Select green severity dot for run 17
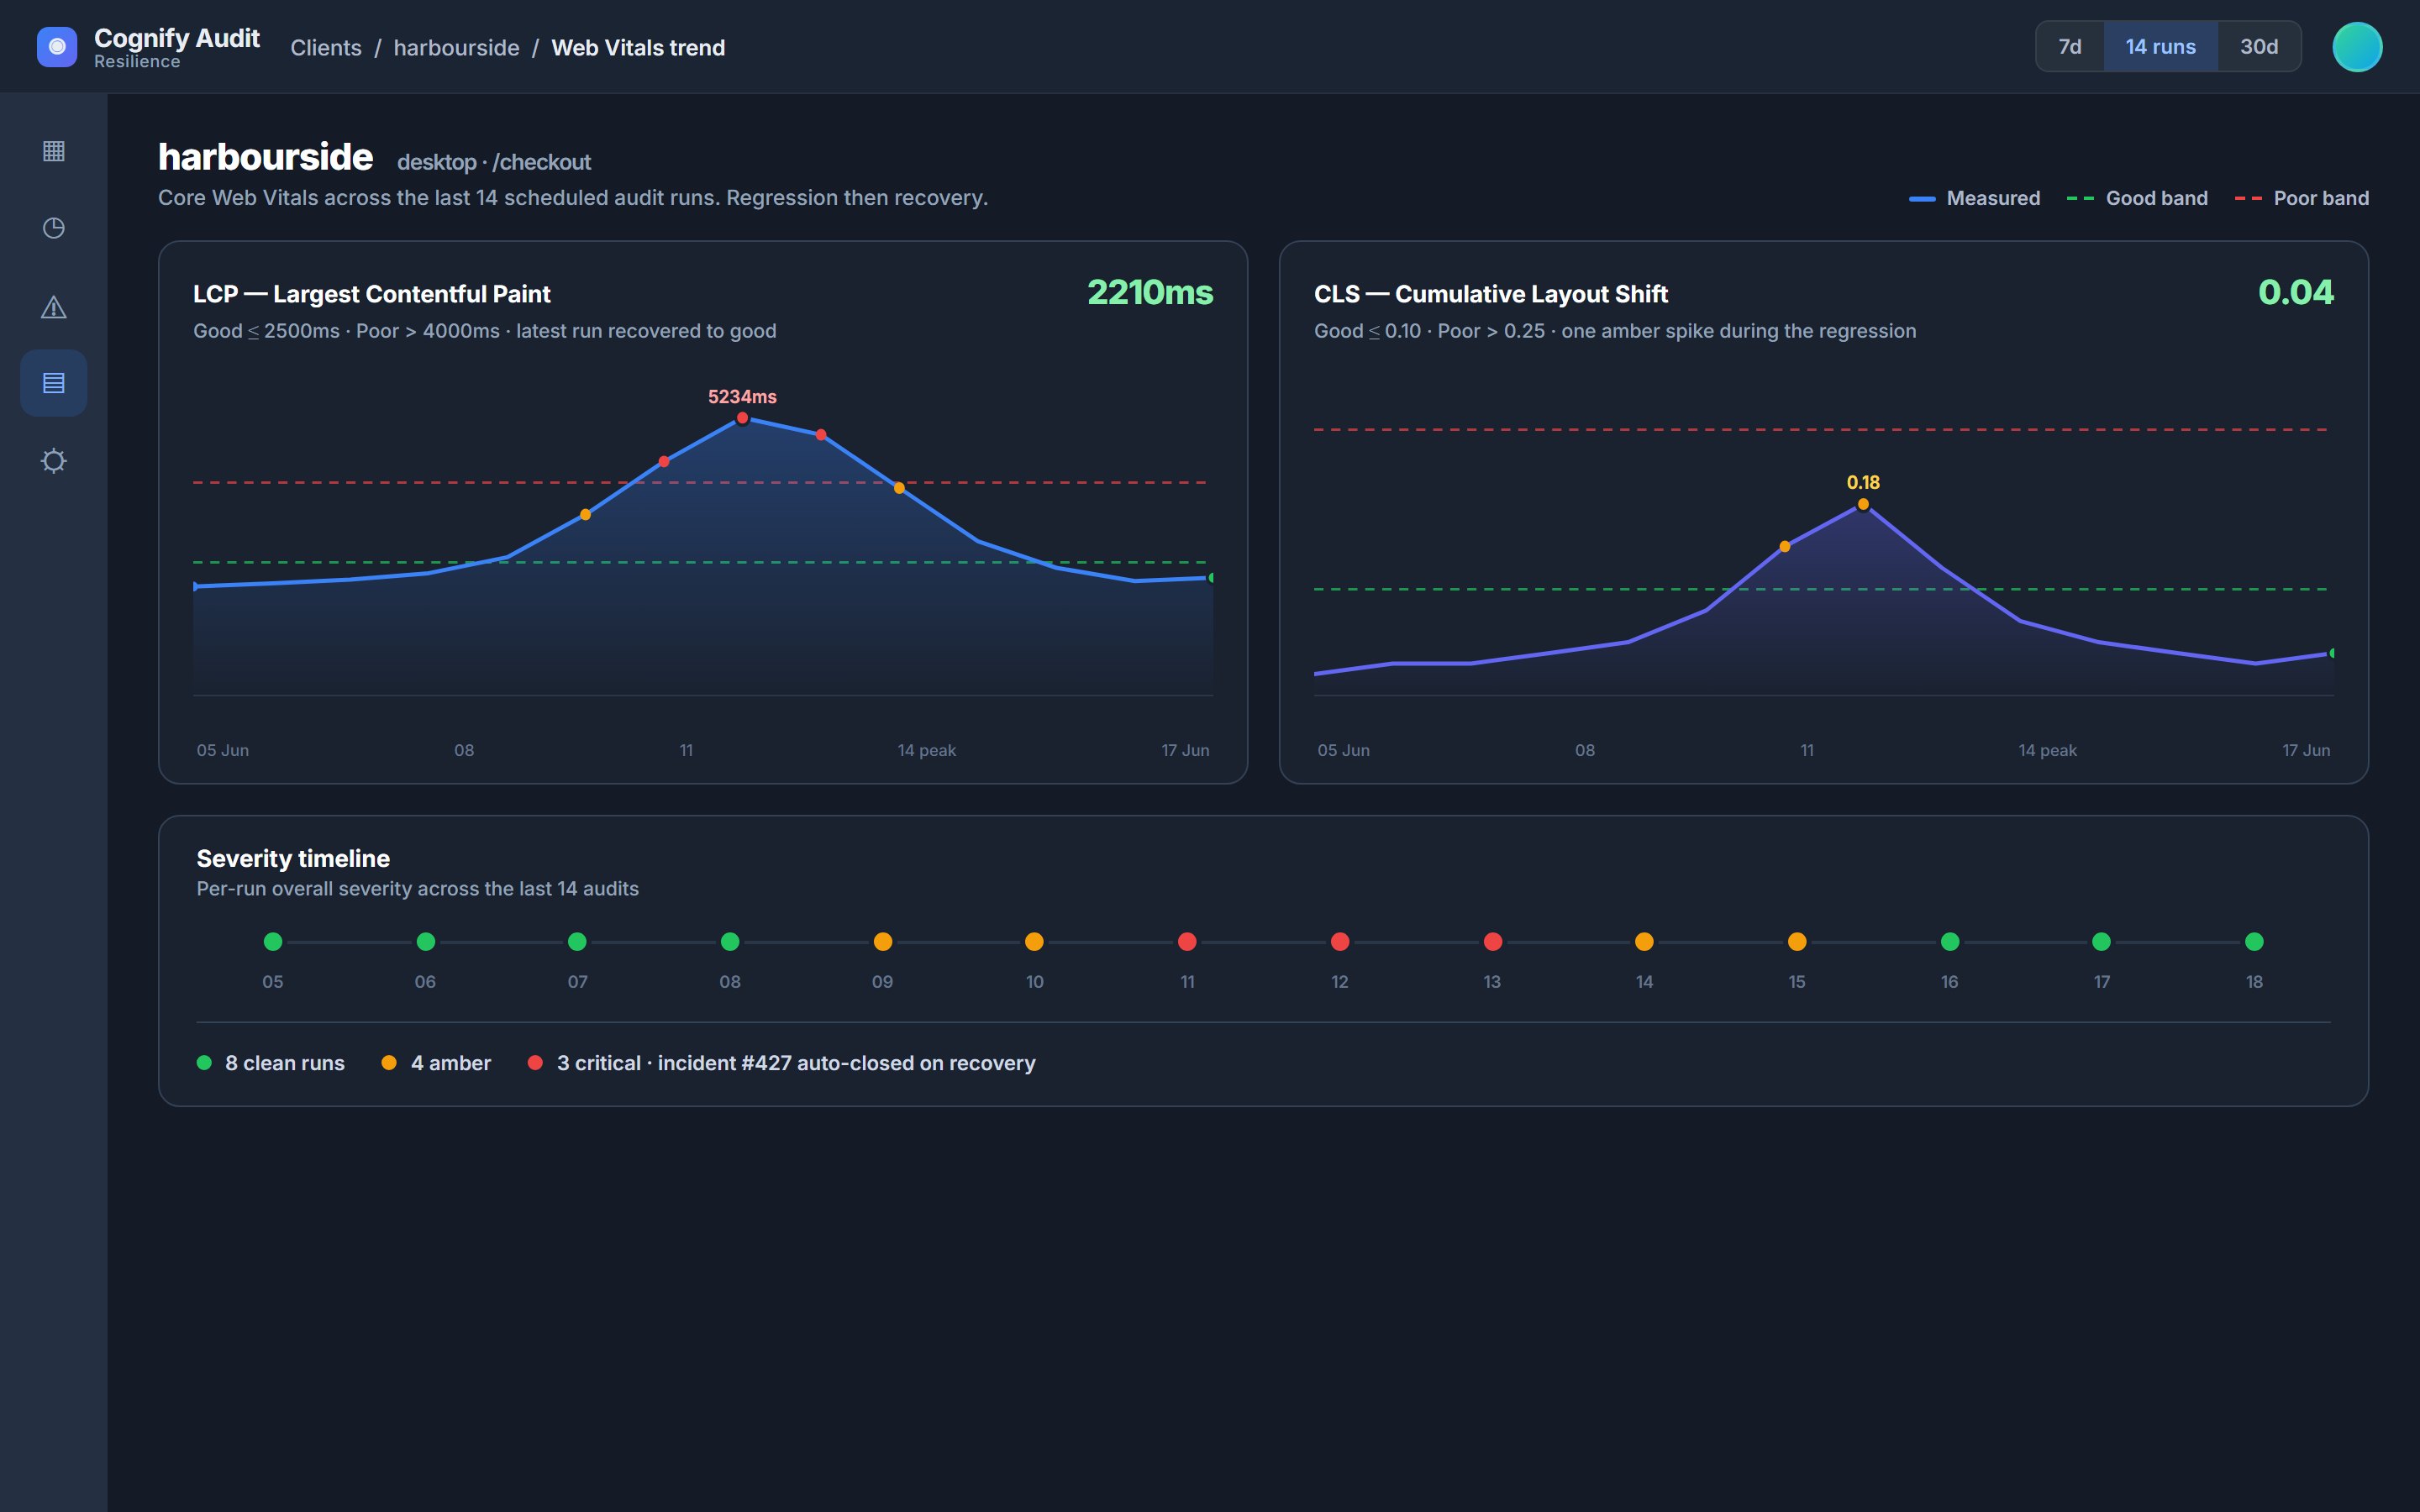Screen dimensions: 2420x1512 click(x=2101, y=941)
